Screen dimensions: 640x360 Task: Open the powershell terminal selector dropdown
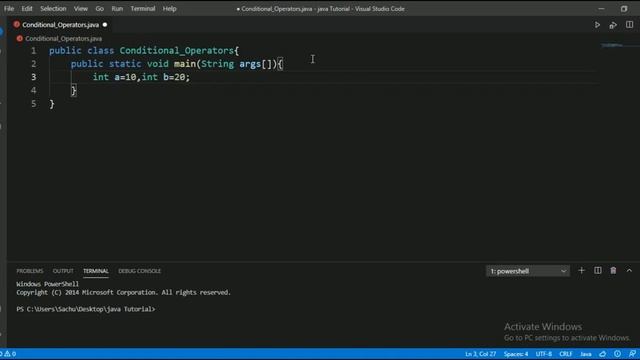pos(527,271)
